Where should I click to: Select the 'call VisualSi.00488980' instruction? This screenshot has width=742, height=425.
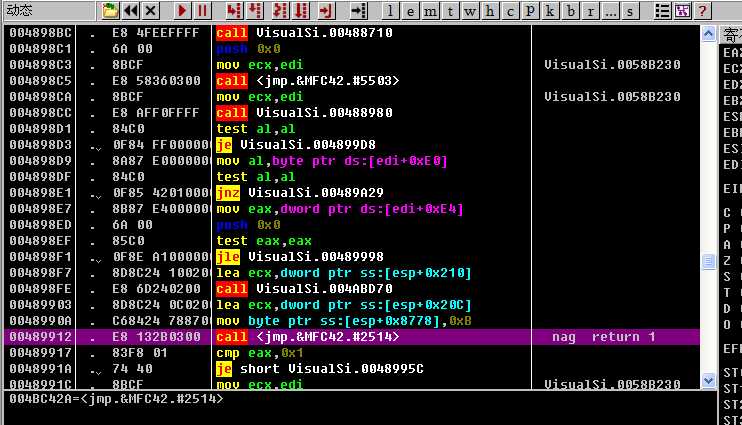304,113
